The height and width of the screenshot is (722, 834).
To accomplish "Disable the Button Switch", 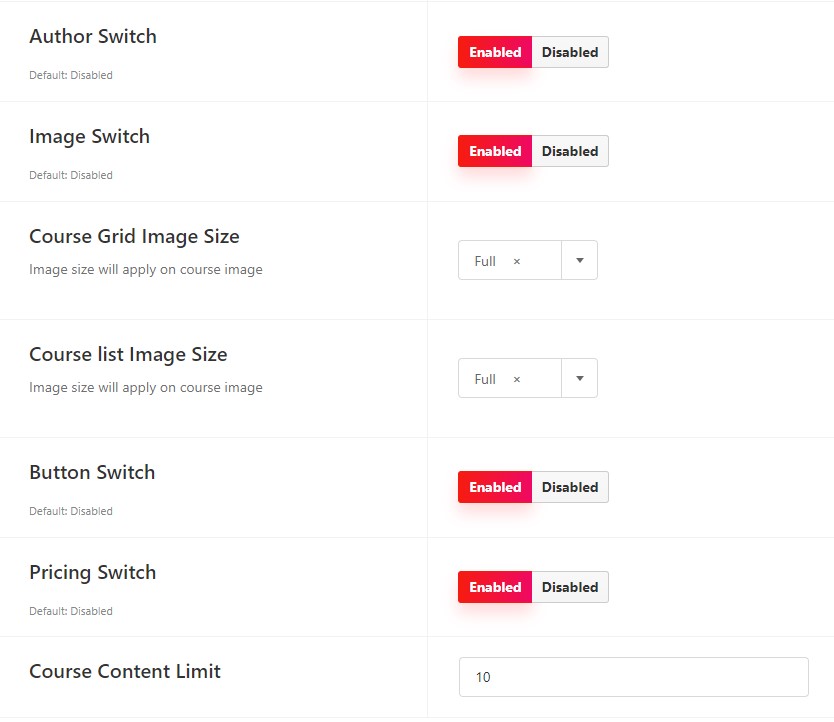I will click(570, 487).
